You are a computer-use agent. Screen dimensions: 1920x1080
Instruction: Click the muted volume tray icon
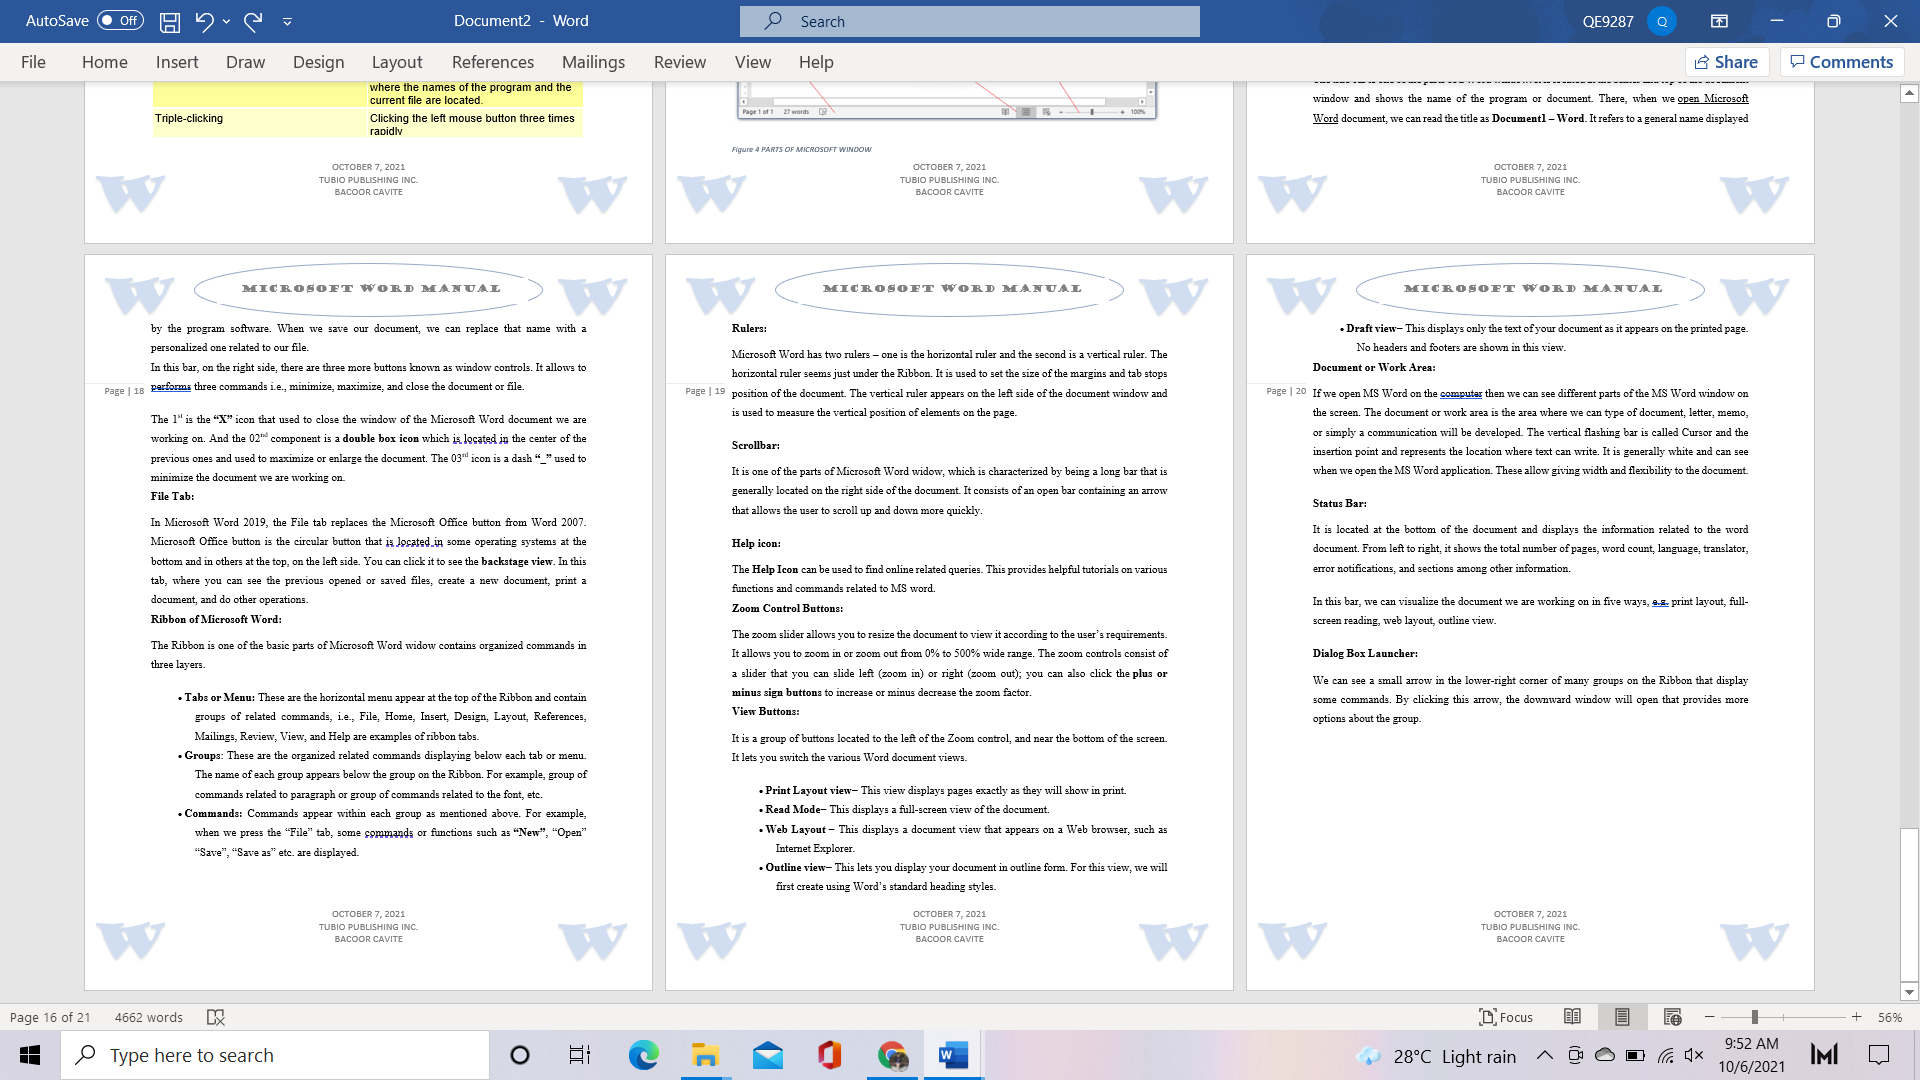[x=1694, y=1055]
